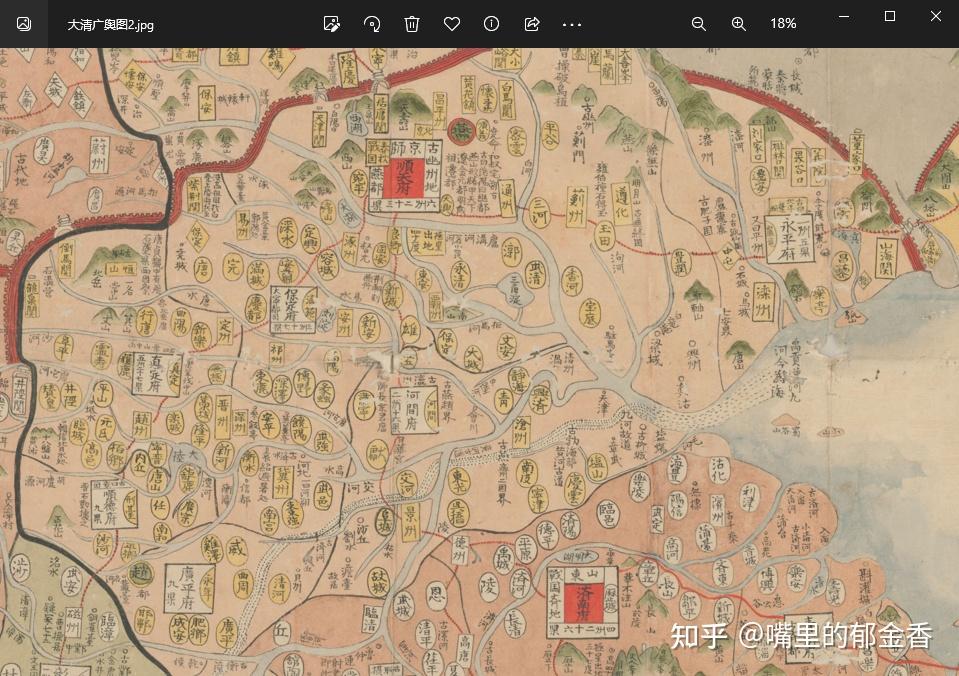
Task: Minimize the Photos window
Action: click(844, 17)
